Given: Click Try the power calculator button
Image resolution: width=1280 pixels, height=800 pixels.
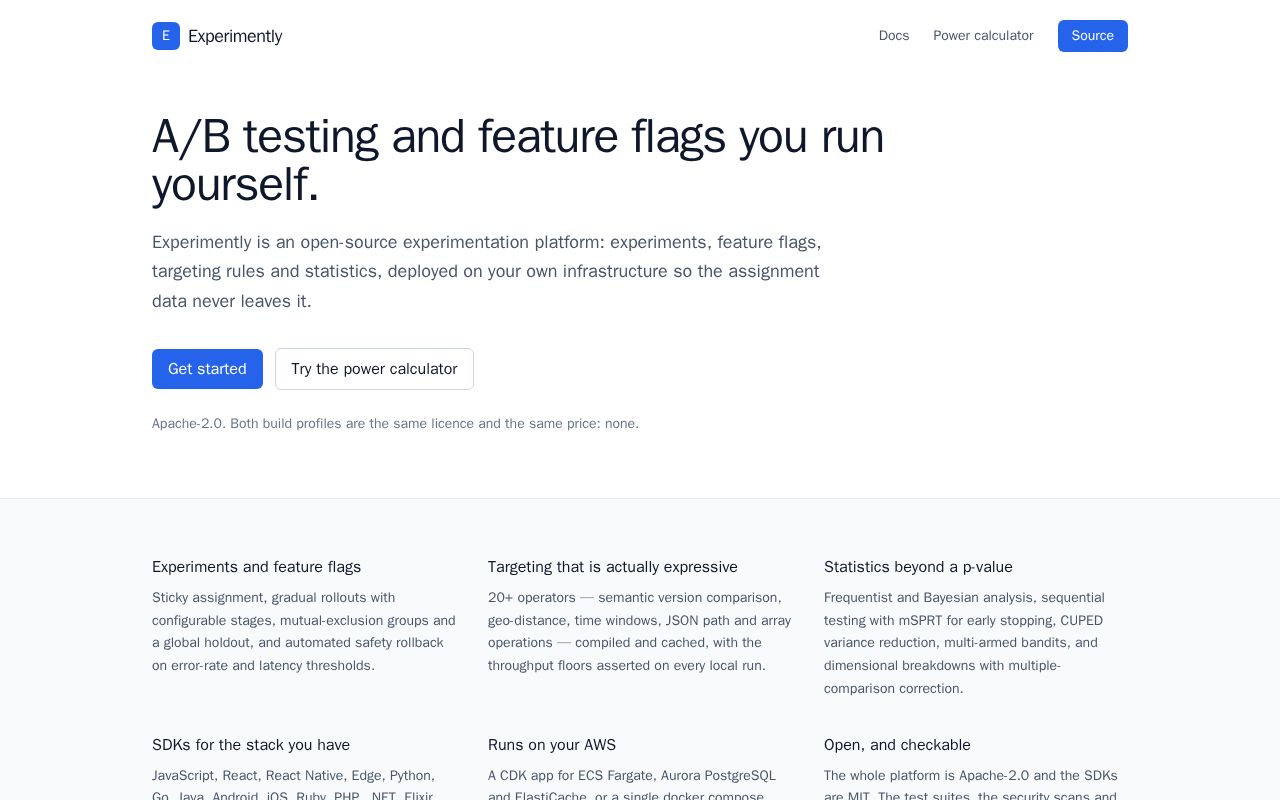Looking at the screenshot, I should (374, 369).
